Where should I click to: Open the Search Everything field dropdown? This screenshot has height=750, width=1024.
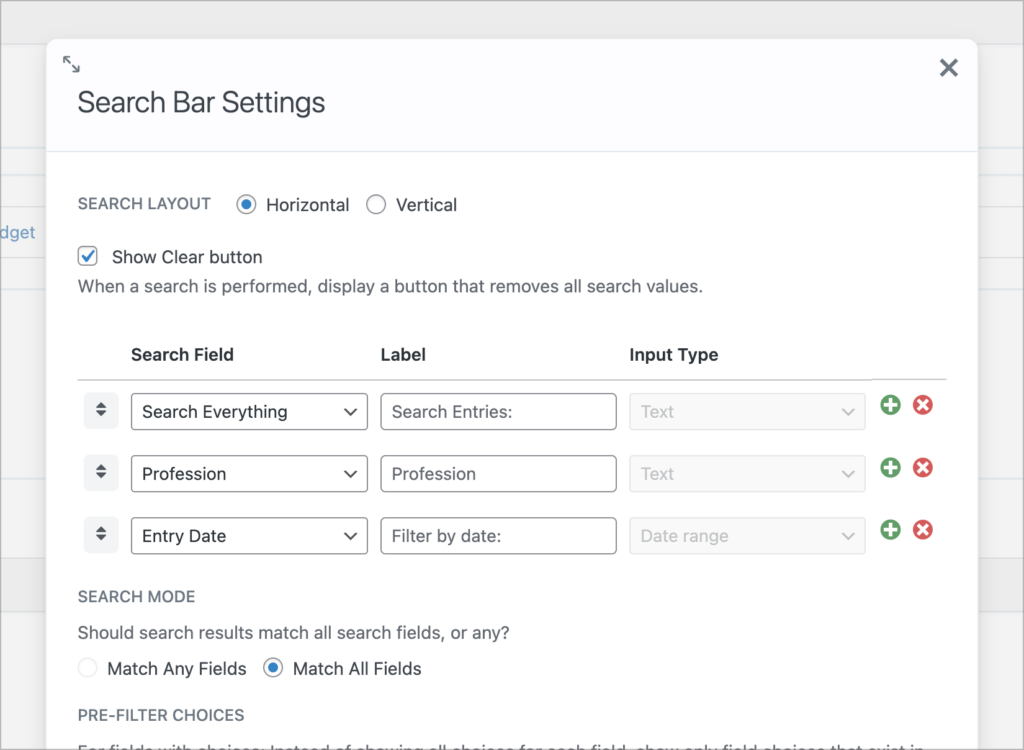pyautogui.click(x=249, y=412)
